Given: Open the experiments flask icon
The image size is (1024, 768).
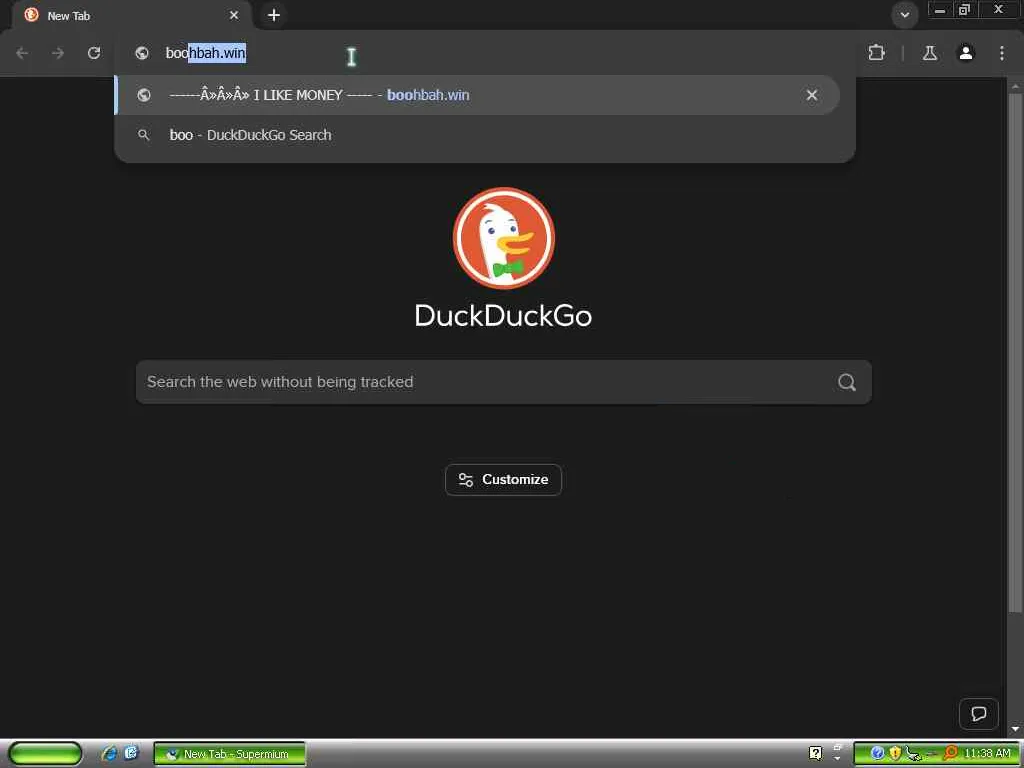Looking at the screenshot, I should click(930, 54).
